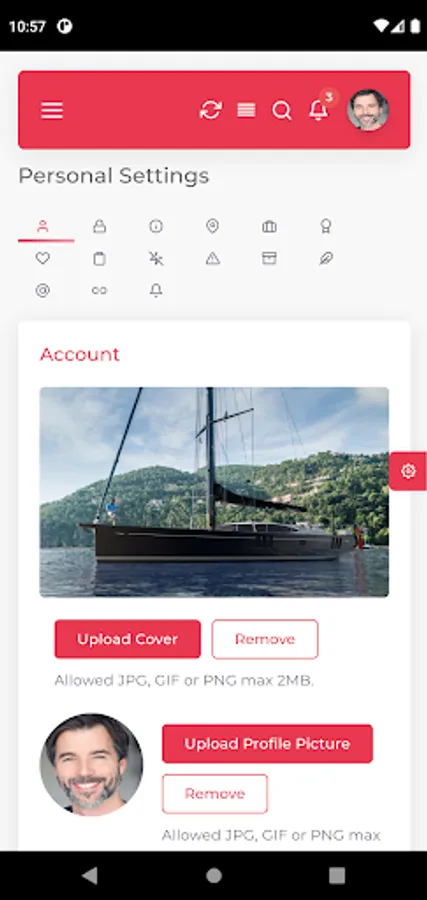Click the Upload Cover button
Screen dimensions: 427x900
[127, 639]
